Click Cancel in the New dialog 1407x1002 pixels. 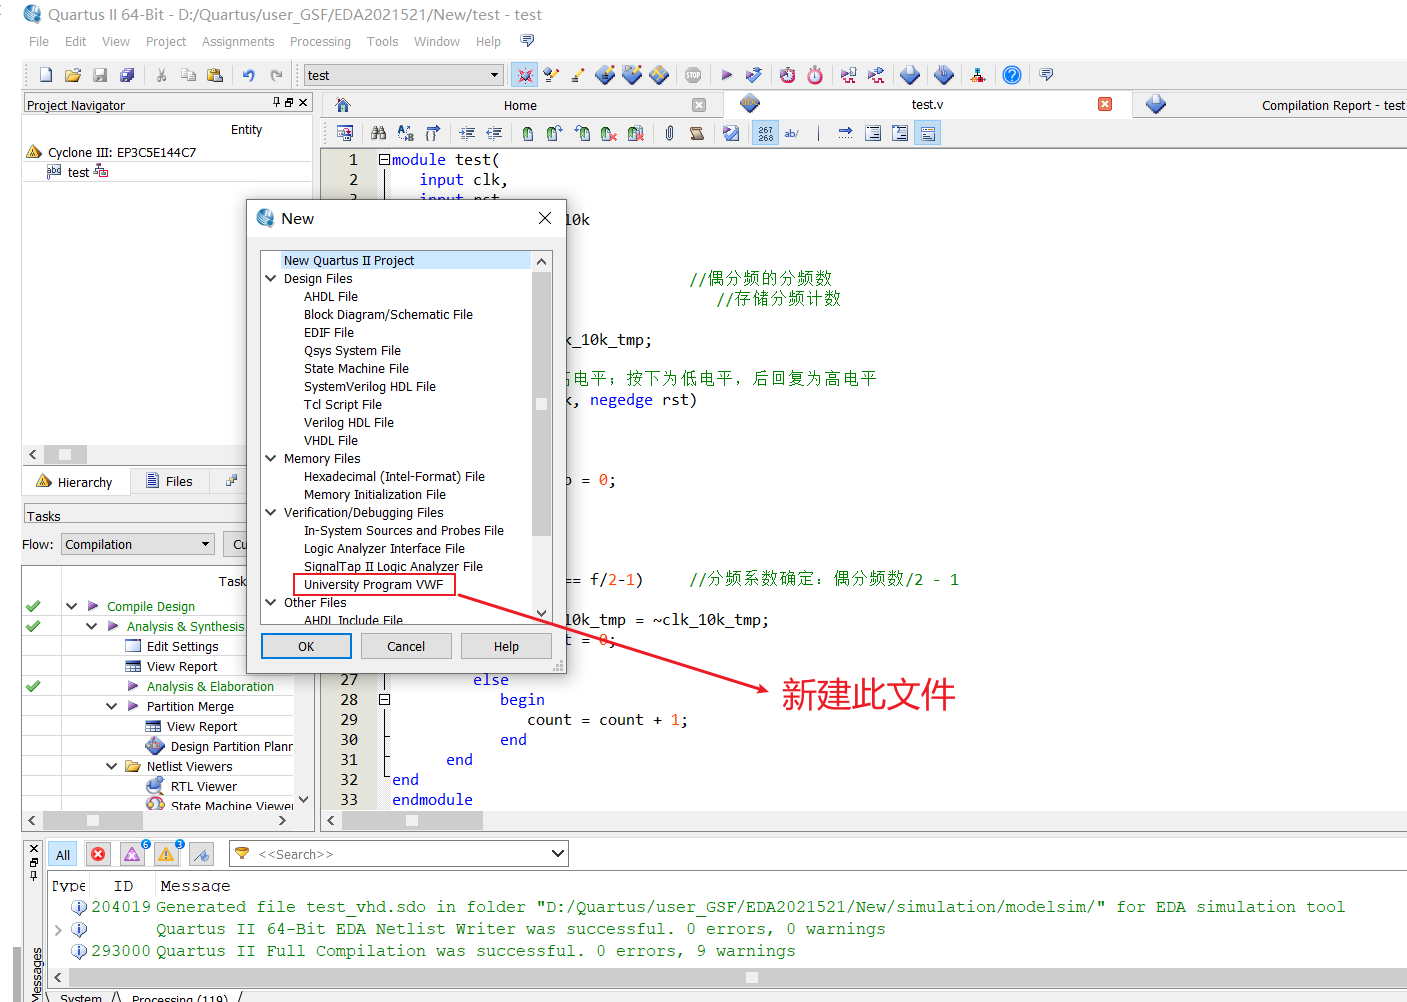(406, 646)
